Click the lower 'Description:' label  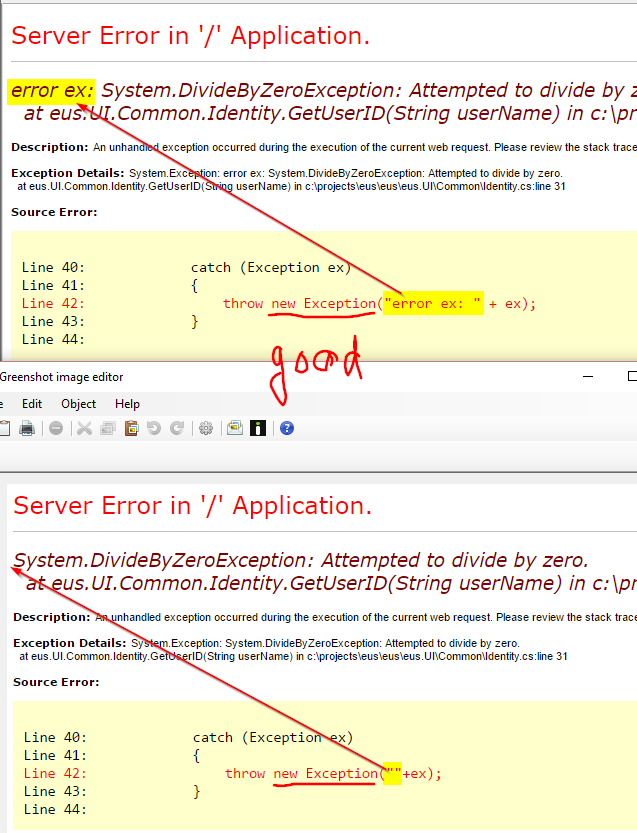(x=52, y=617)
